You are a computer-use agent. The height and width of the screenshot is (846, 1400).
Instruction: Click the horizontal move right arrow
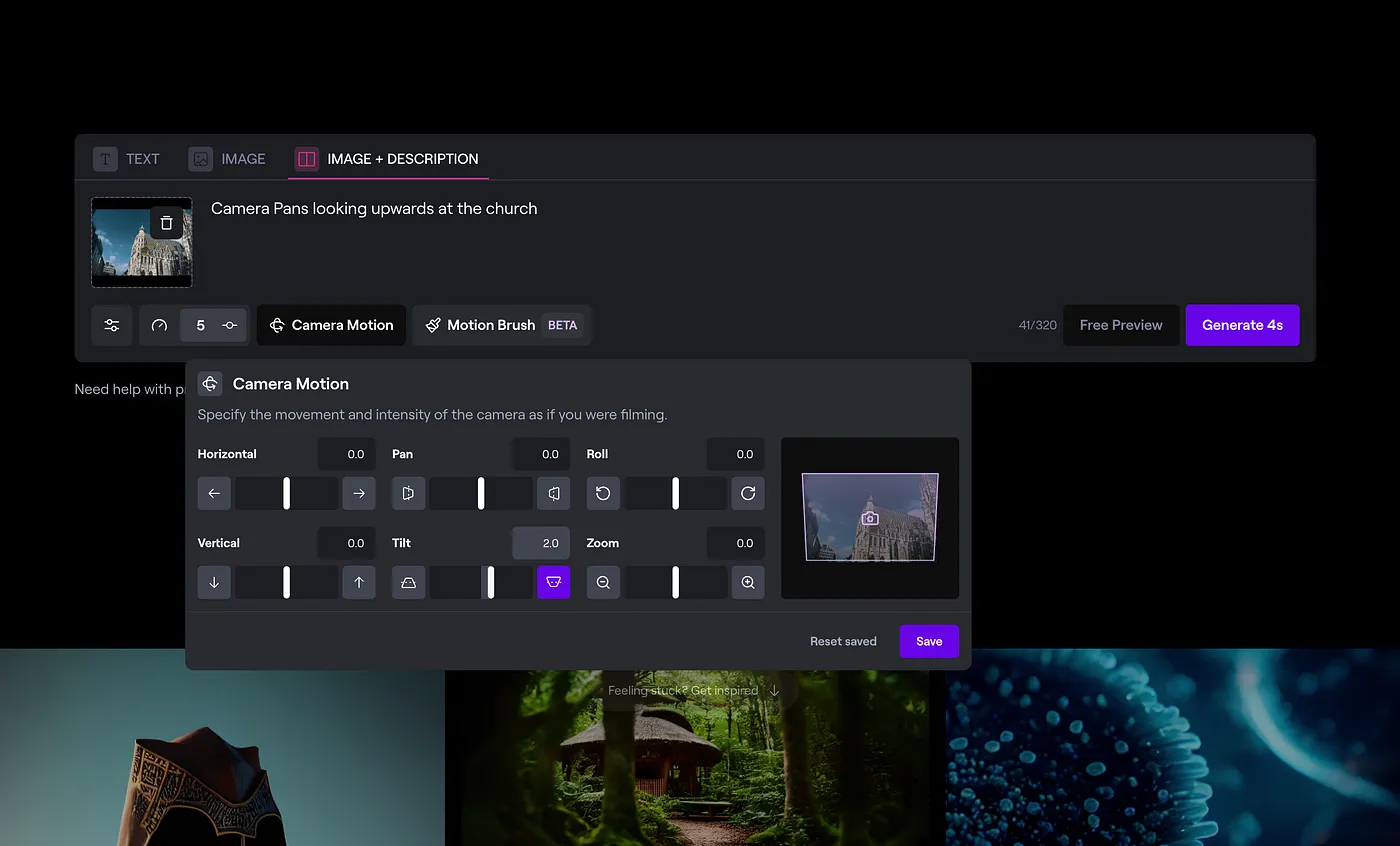click(359, 493)
